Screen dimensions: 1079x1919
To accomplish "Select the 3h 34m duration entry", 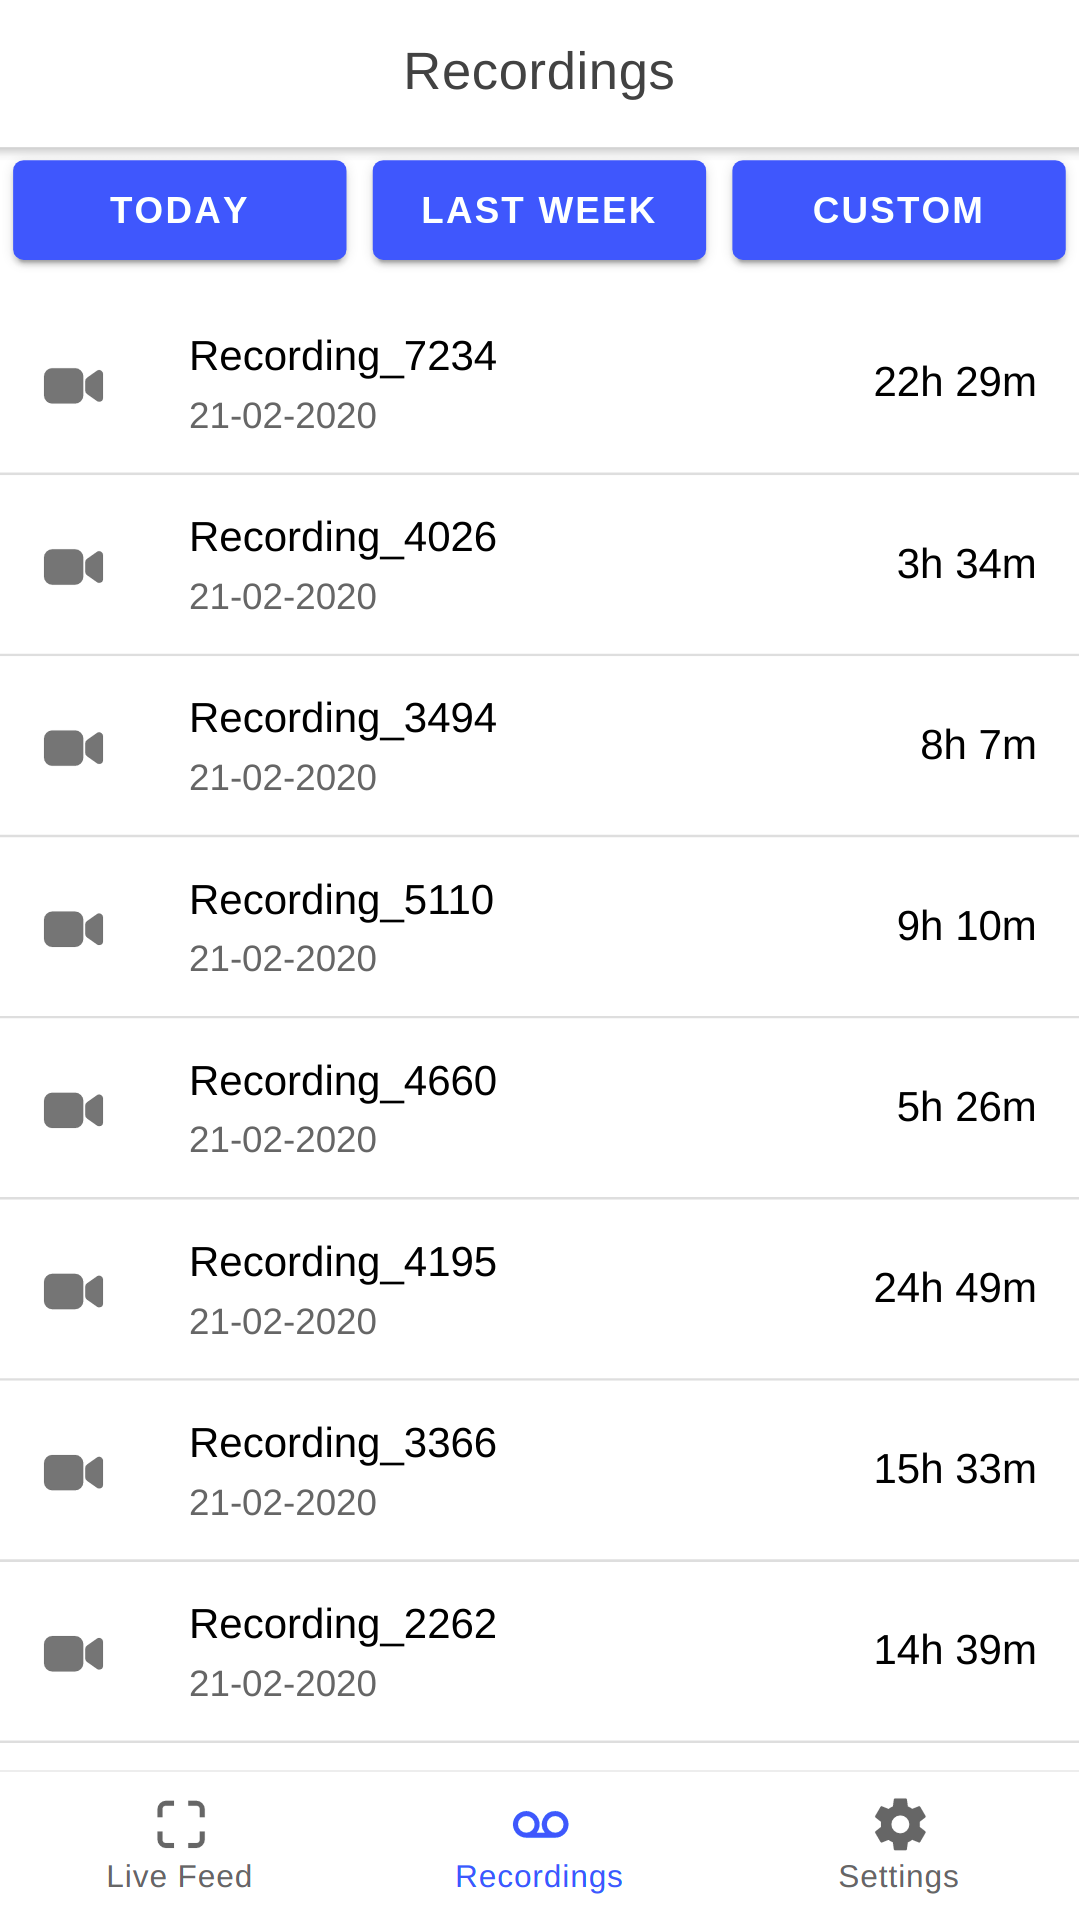I will click(965, 564).
